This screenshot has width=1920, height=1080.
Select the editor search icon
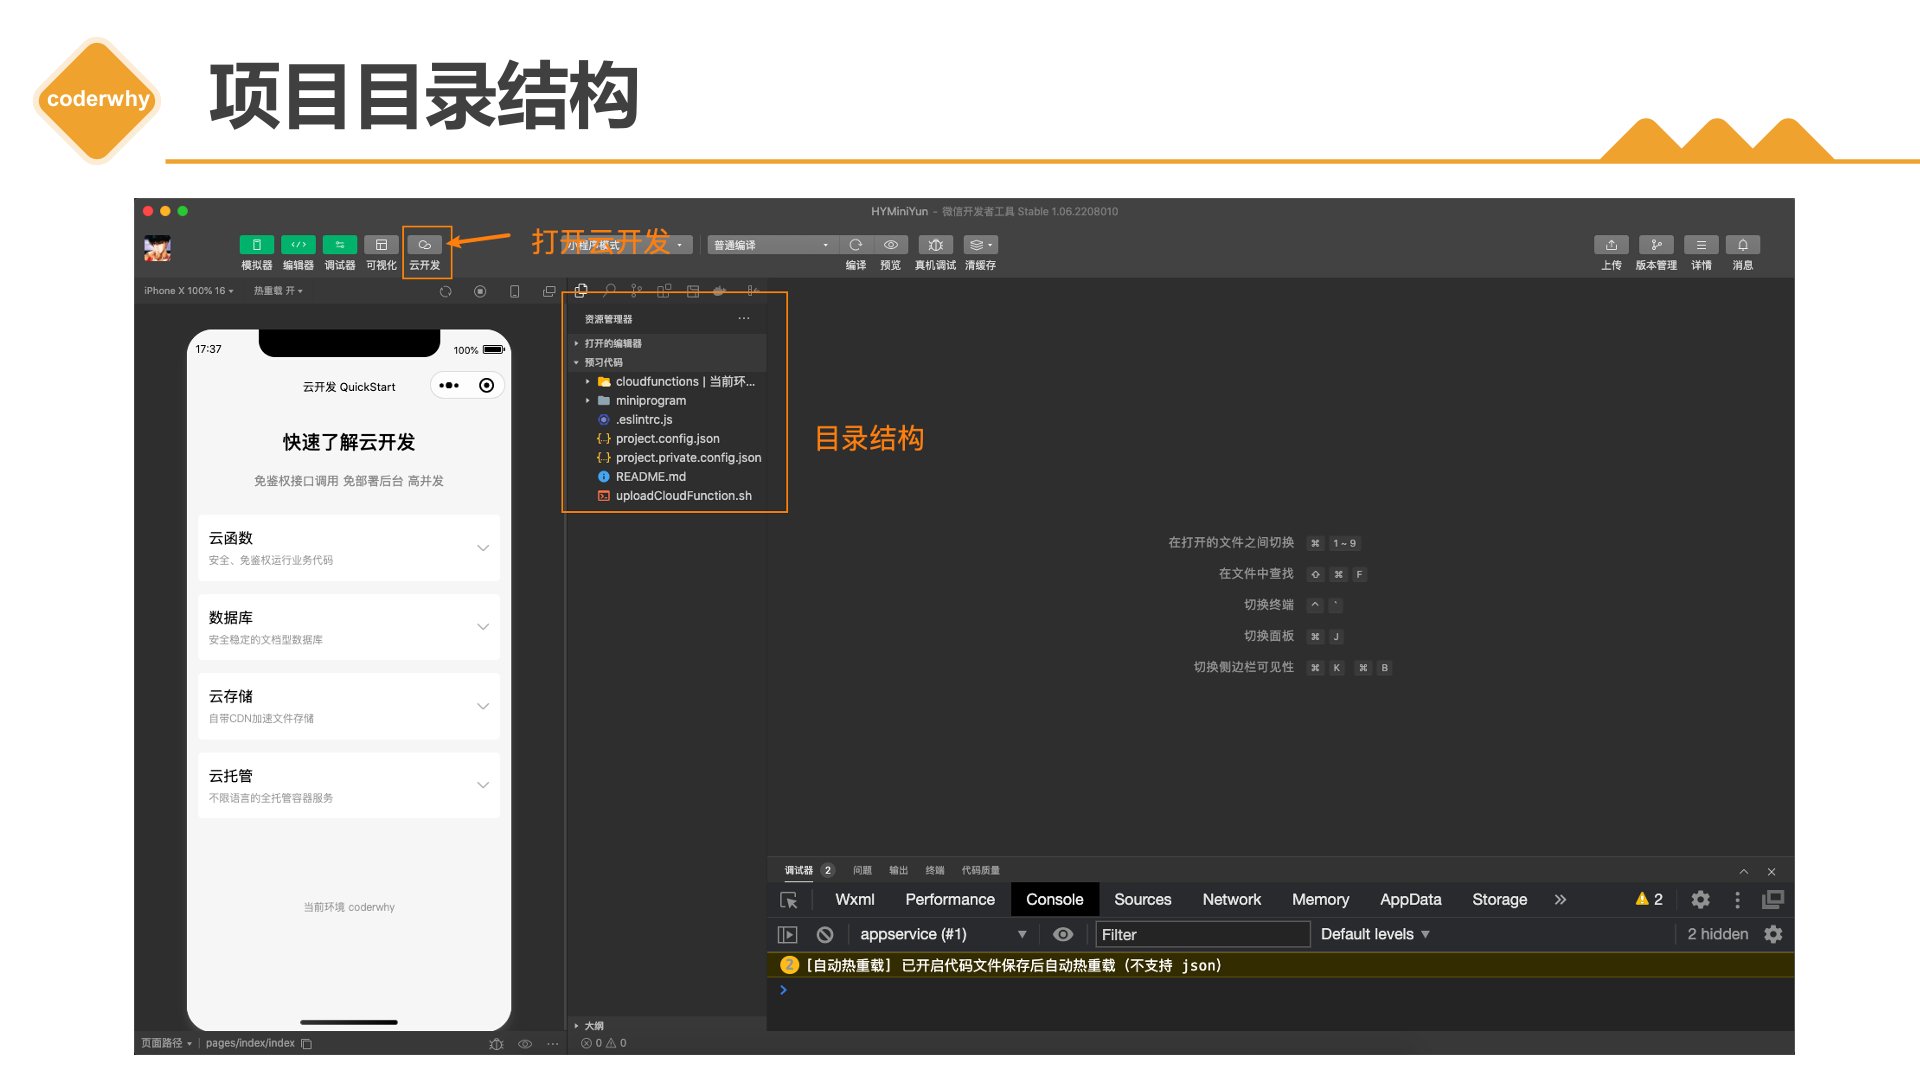pos(609,291)
